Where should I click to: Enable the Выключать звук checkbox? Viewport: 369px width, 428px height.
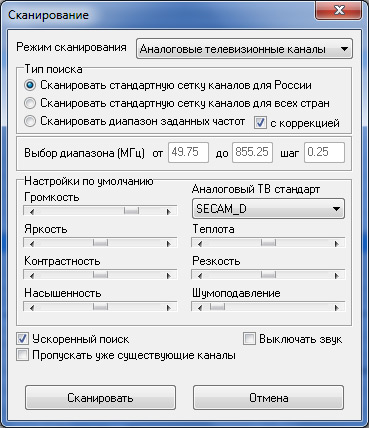249,339
